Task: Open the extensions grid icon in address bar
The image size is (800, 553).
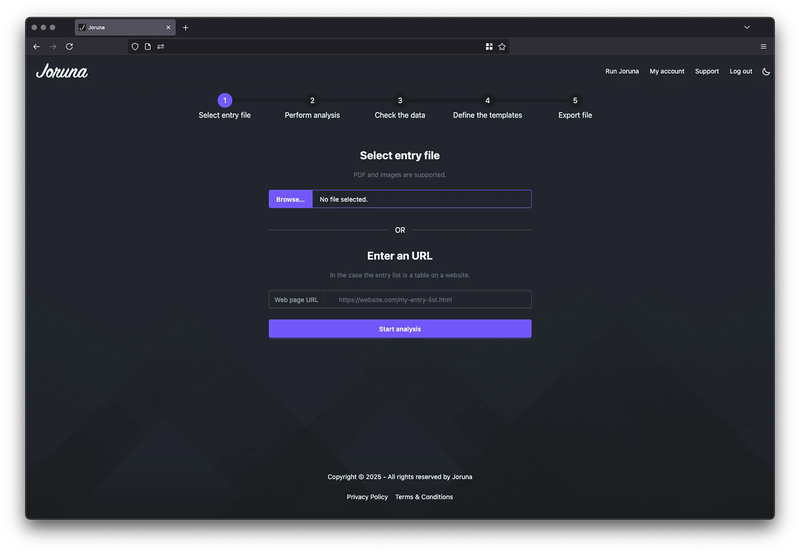Action: 489,46
